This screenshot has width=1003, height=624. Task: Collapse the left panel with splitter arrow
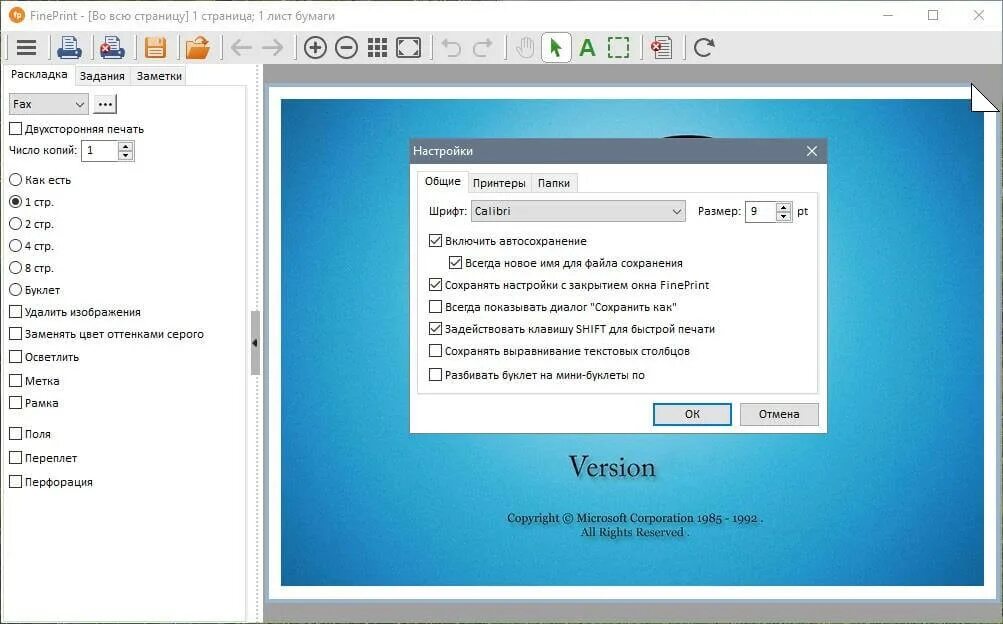pyautogui.click(x=255, y=343)
